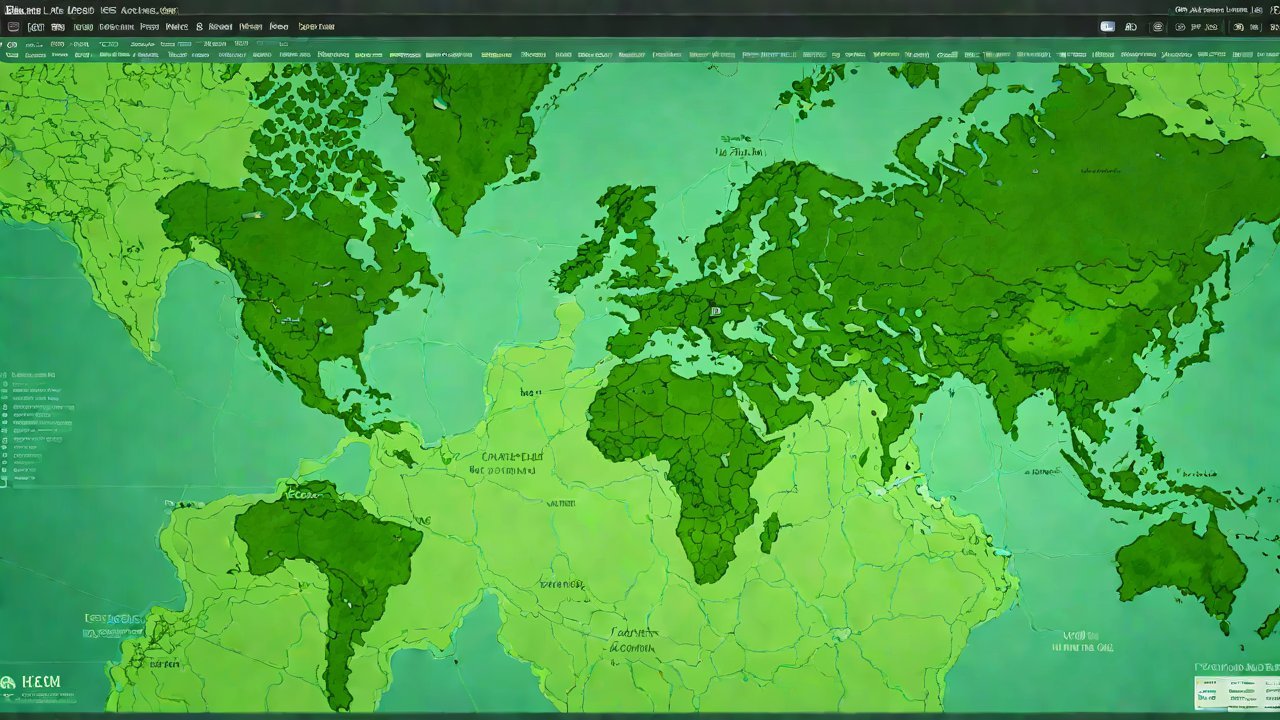Open the white legend thumbnail in bottom-right corner

point(1235,692)
